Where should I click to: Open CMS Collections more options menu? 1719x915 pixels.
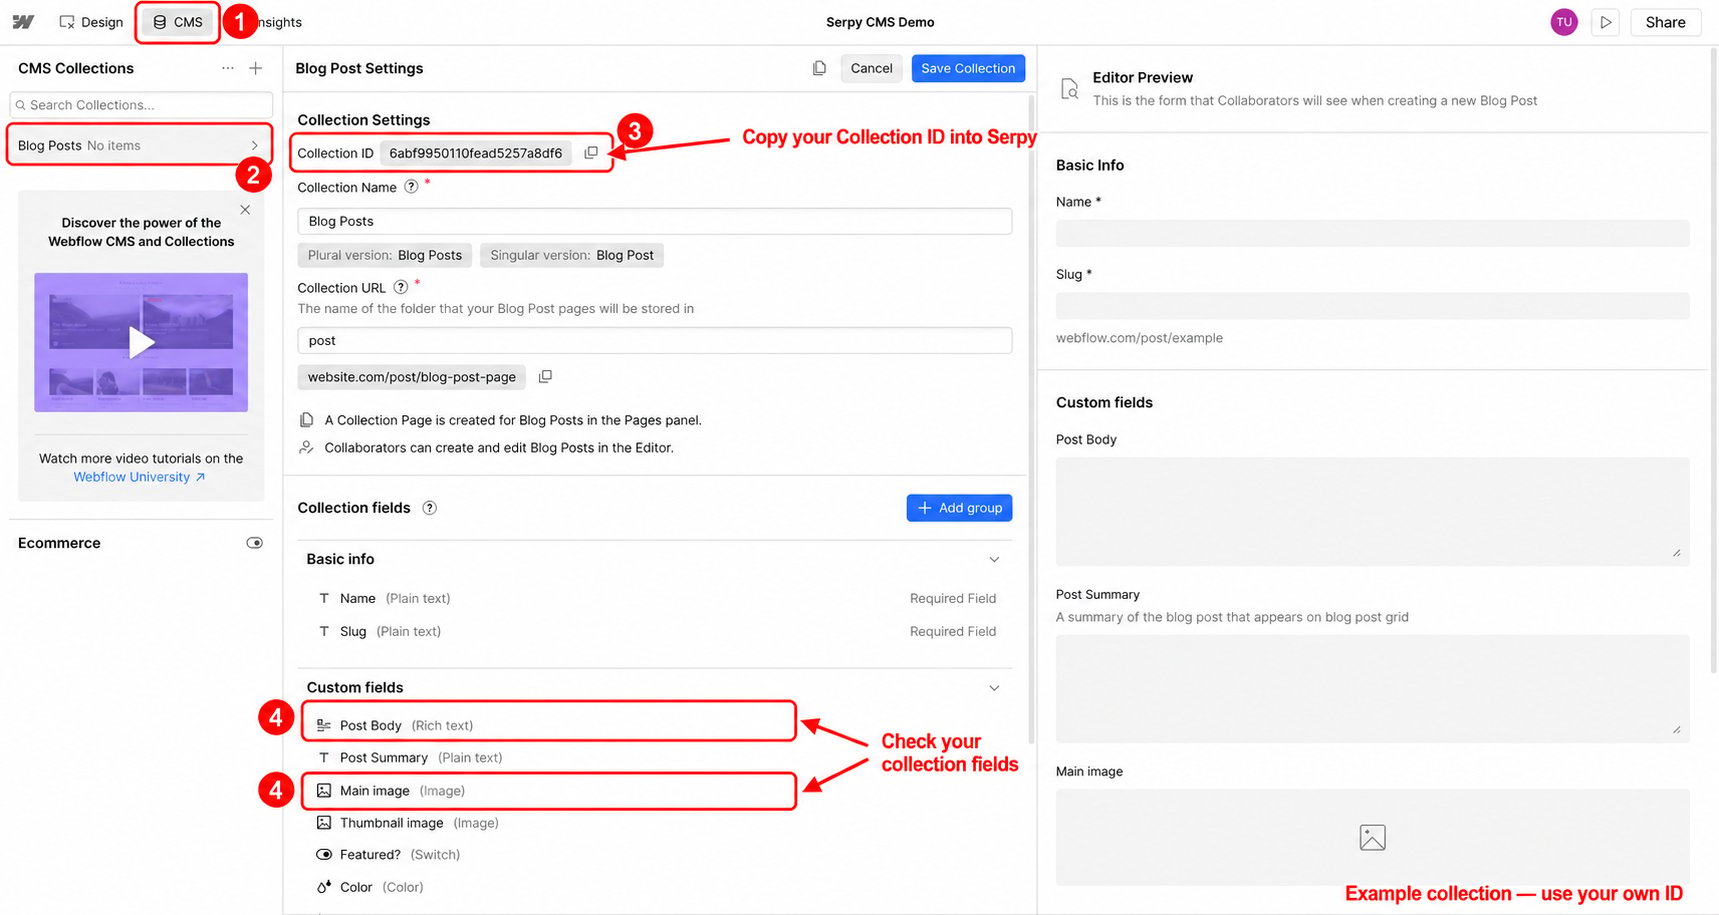[228, 68]
